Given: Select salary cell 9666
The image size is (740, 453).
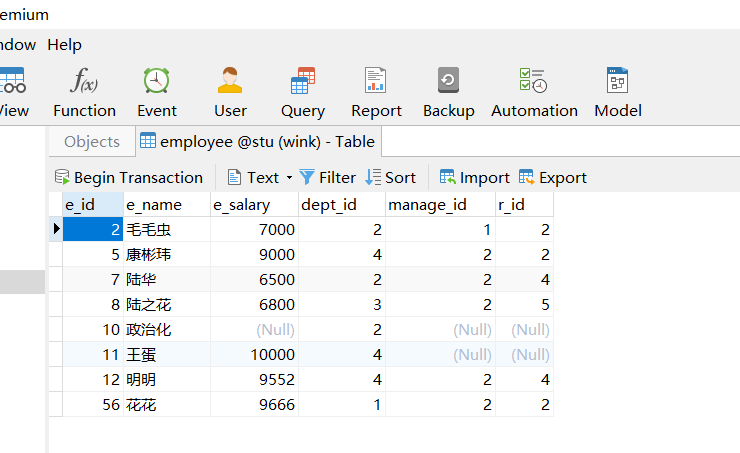Looking at the screenshot, I should pyautogui.click(x=254, y=404).
